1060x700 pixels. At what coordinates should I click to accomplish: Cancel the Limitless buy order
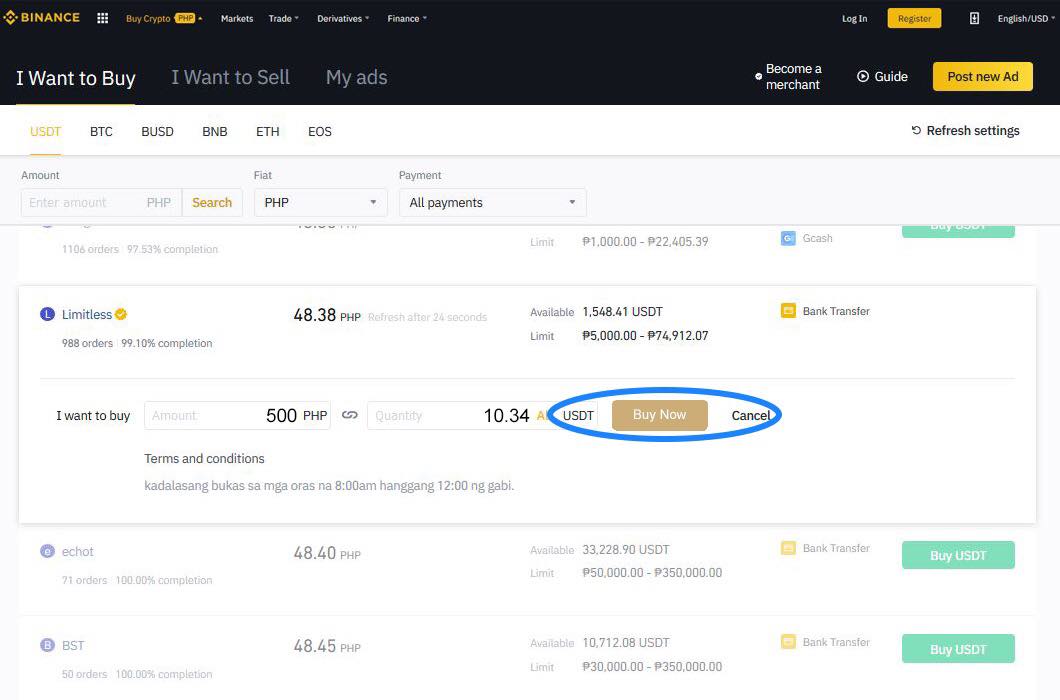coord(750,415)
